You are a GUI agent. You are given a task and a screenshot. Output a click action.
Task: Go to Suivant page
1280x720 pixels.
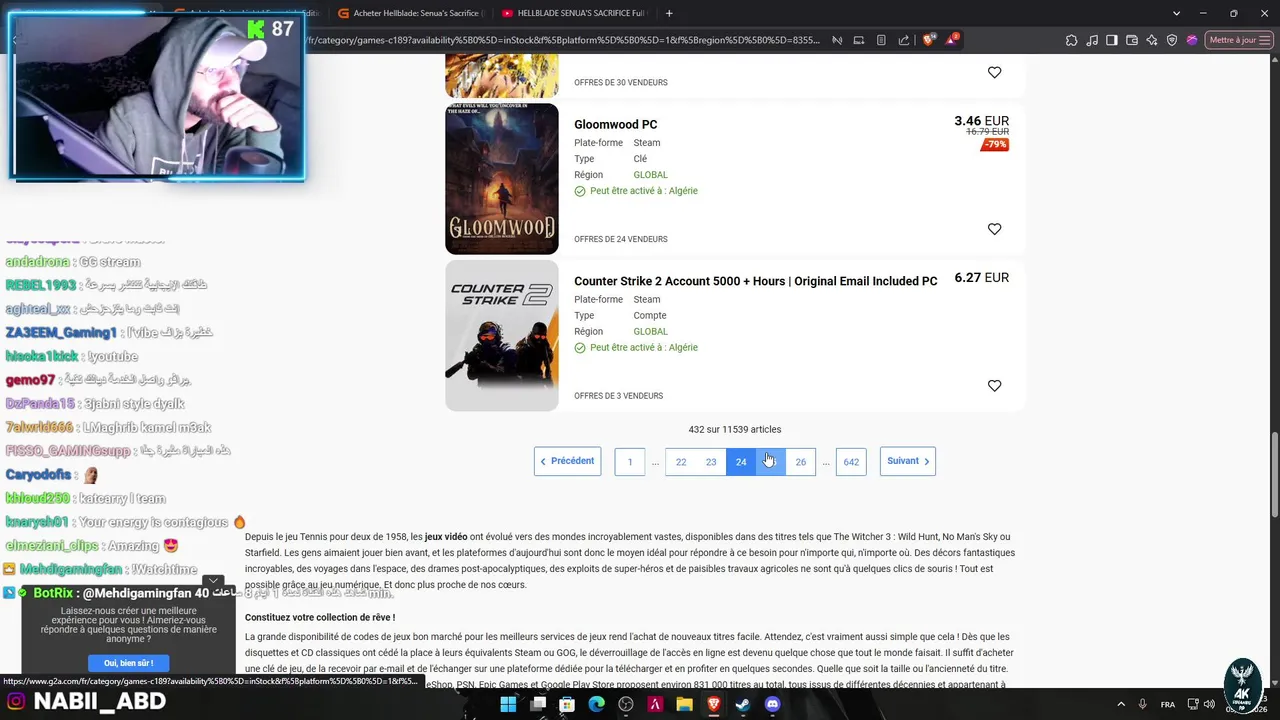(908, 461)
